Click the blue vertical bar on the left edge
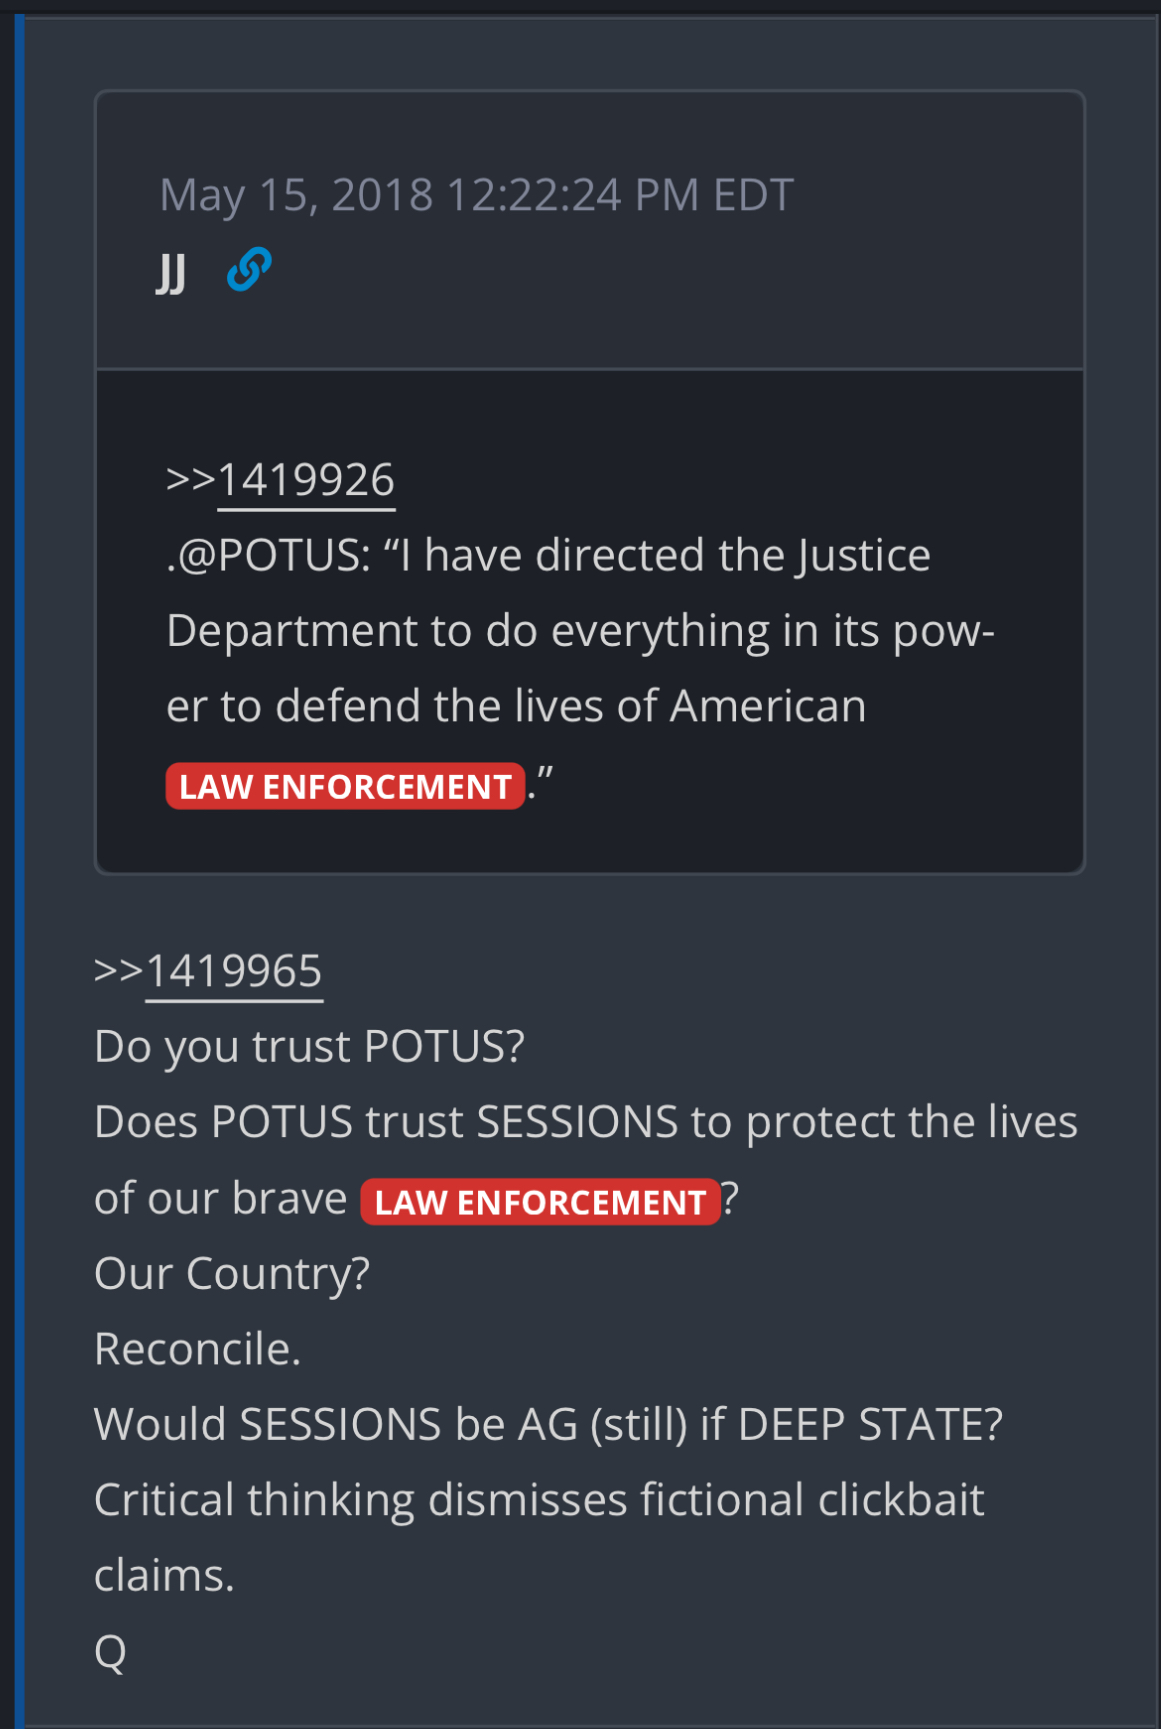Screen dimensions: 1161x1729 [19, 870]
